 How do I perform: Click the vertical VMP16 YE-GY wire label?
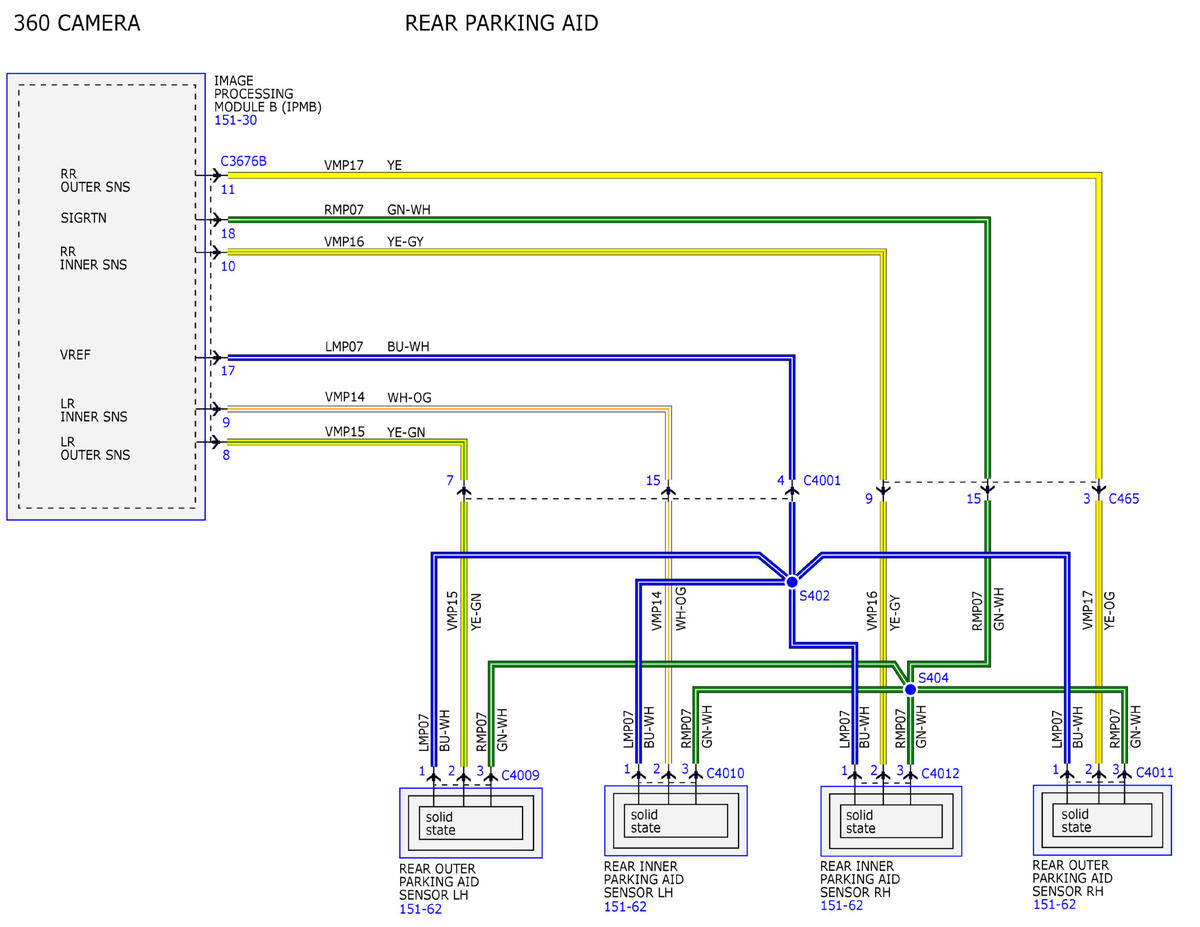[x=883, y=609]
